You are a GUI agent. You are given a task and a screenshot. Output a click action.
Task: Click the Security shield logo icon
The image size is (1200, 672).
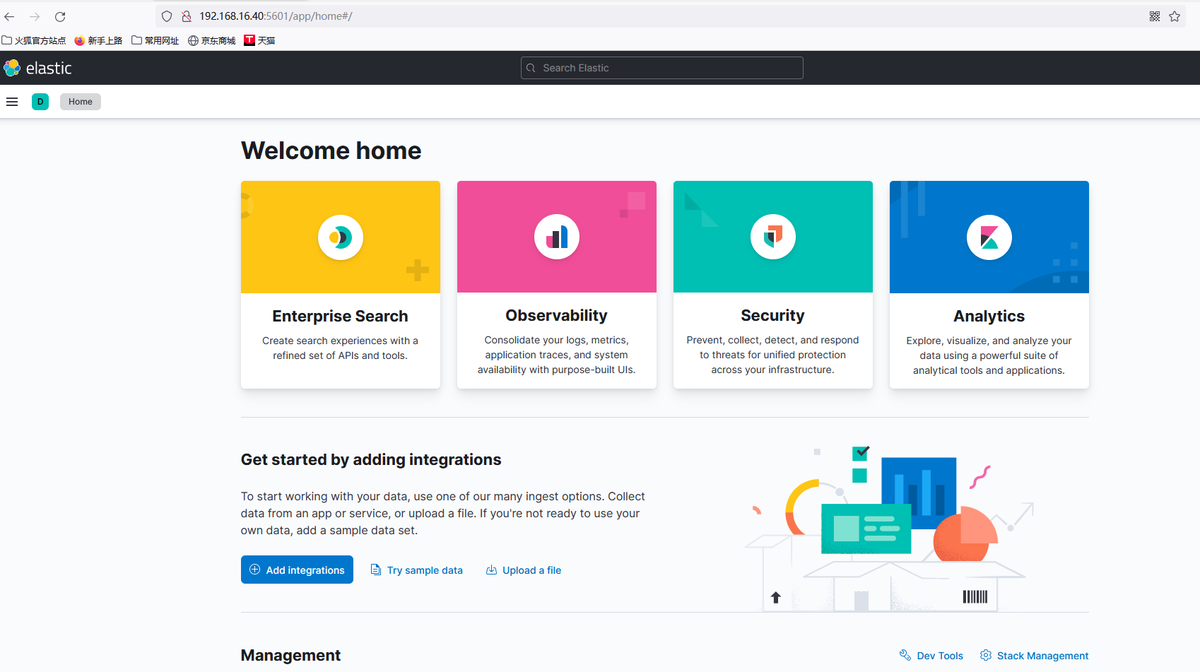(x=773, y=237)
